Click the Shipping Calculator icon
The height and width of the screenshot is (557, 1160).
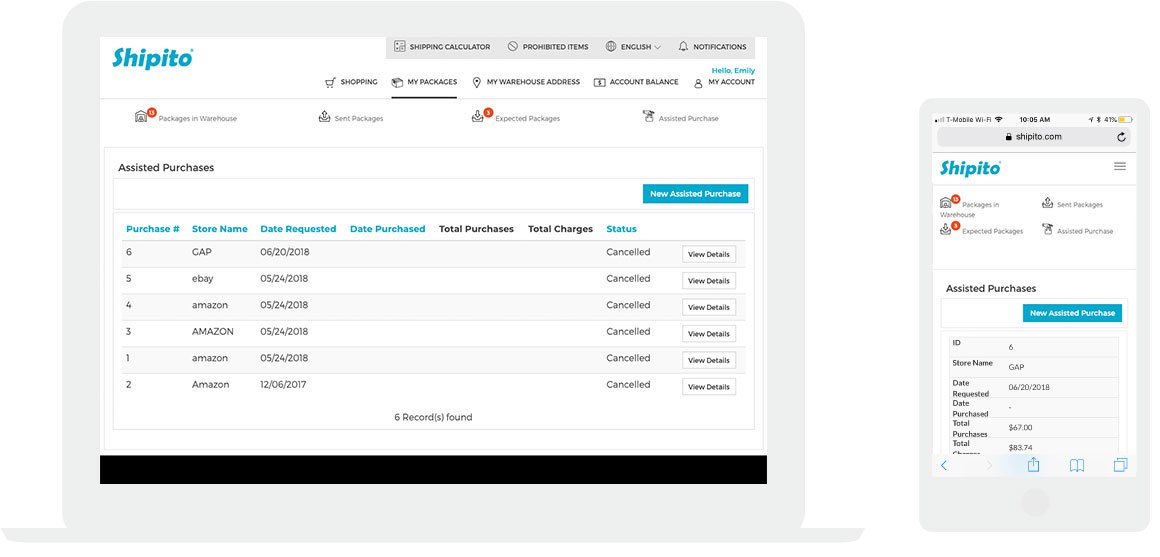tap(400, 47)
